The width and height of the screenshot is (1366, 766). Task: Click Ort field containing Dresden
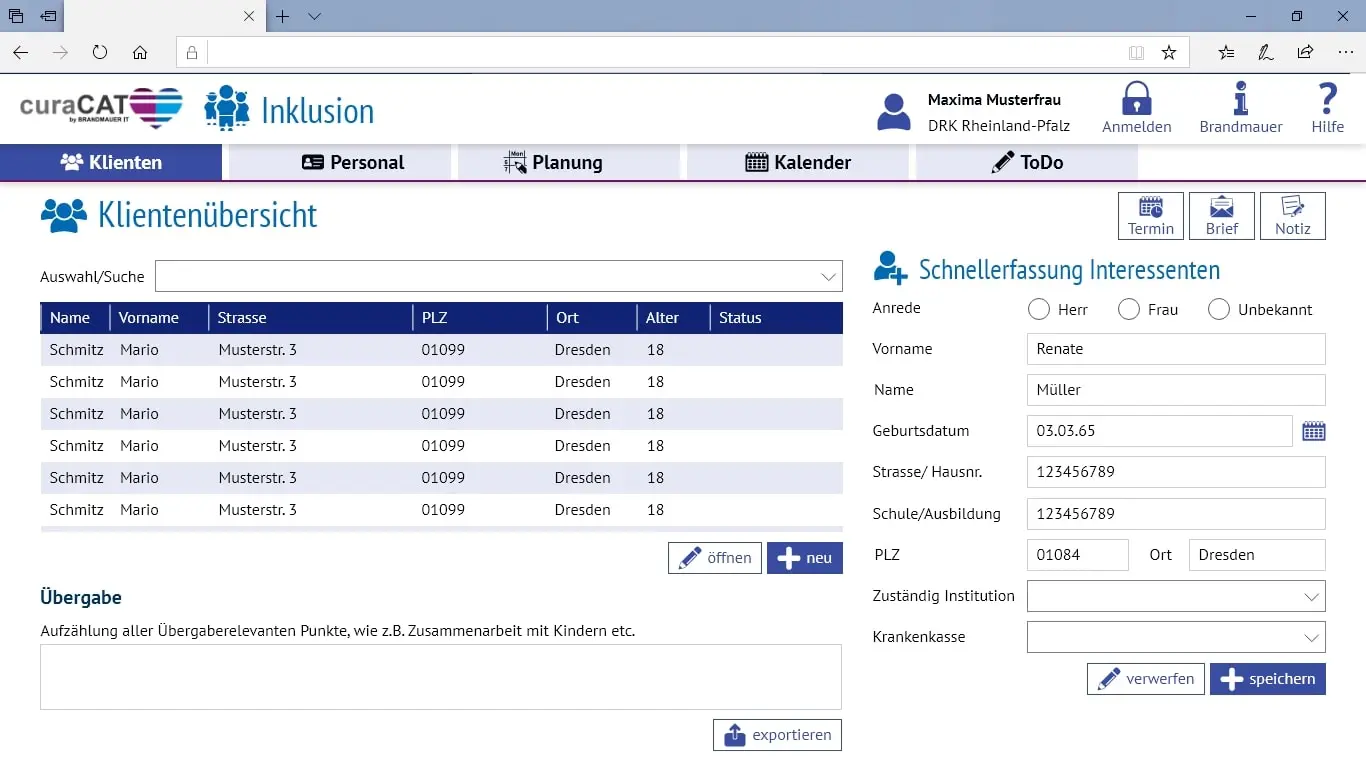[1257, 555]
